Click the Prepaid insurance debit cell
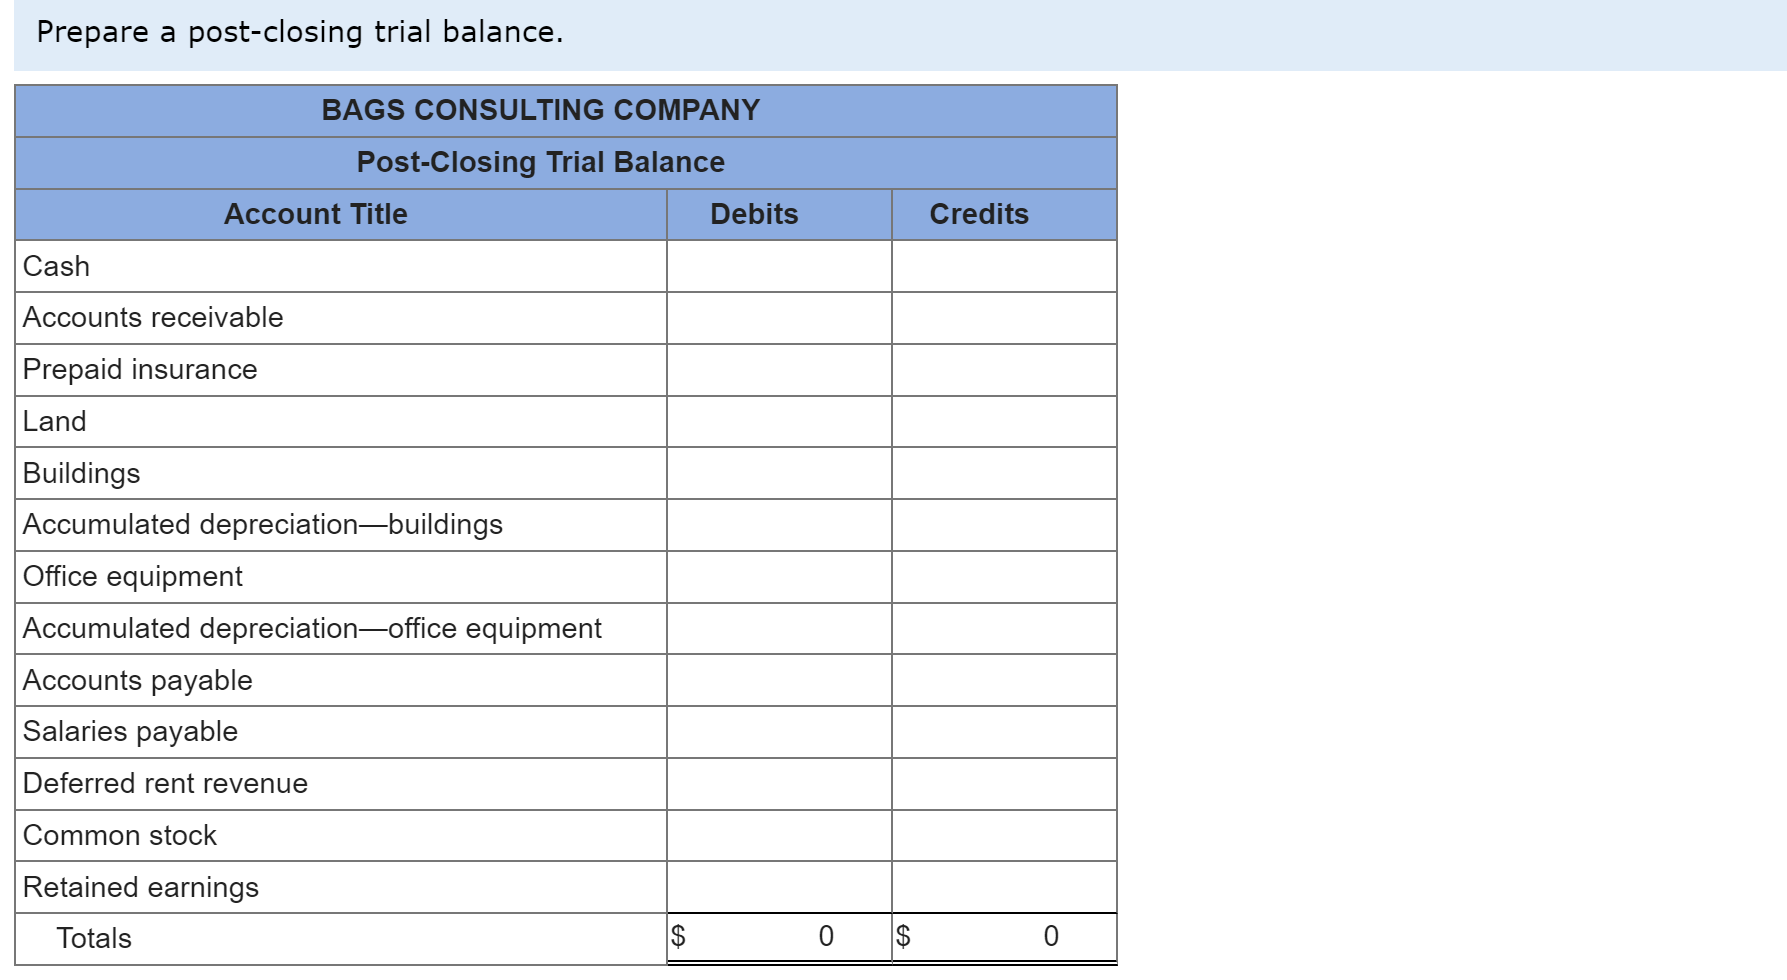This screenshot has width=1787, height=980. tap(778, 369)
